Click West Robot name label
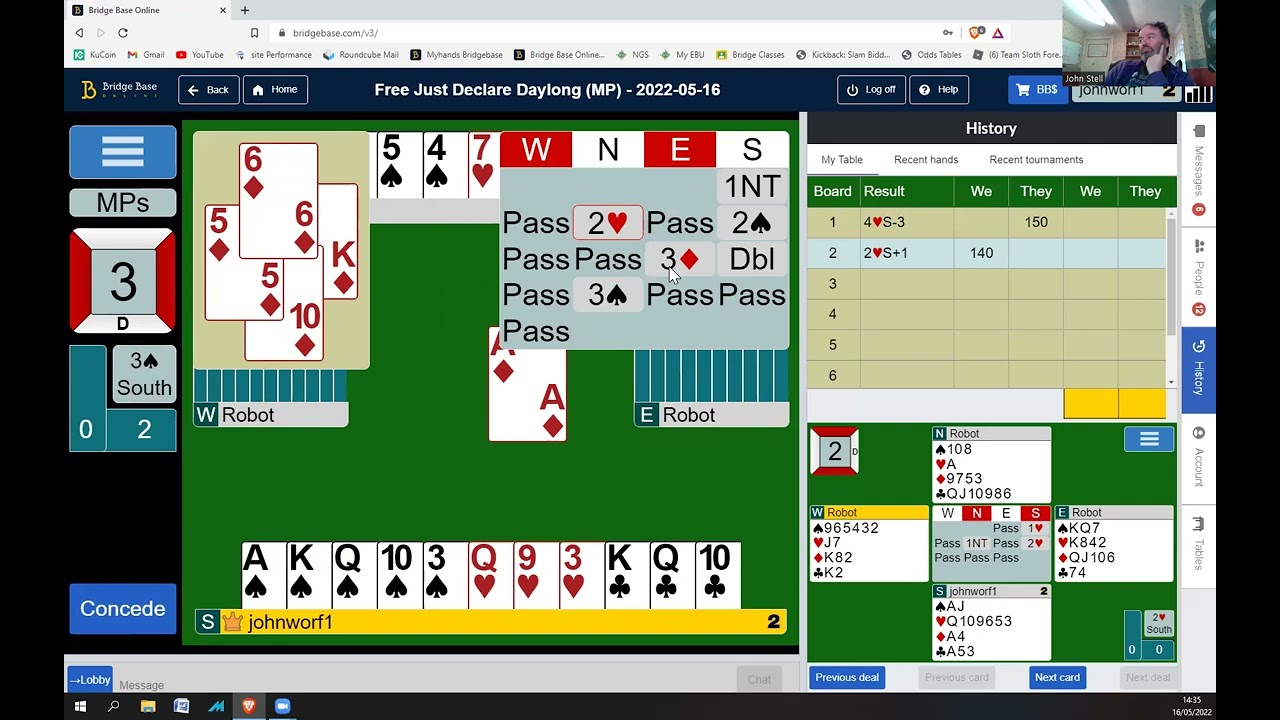Viewport: 1280px width, 720px height. click(x=271, y=415)
